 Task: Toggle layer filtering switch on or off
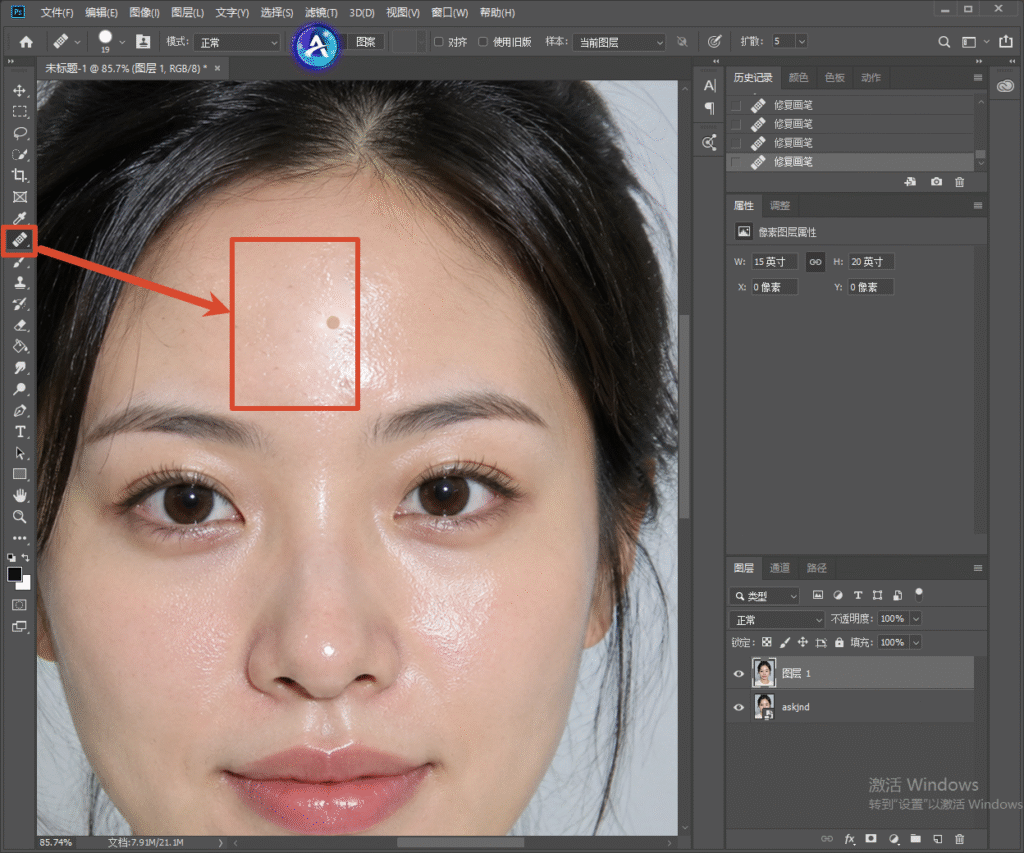coord(919,594)
